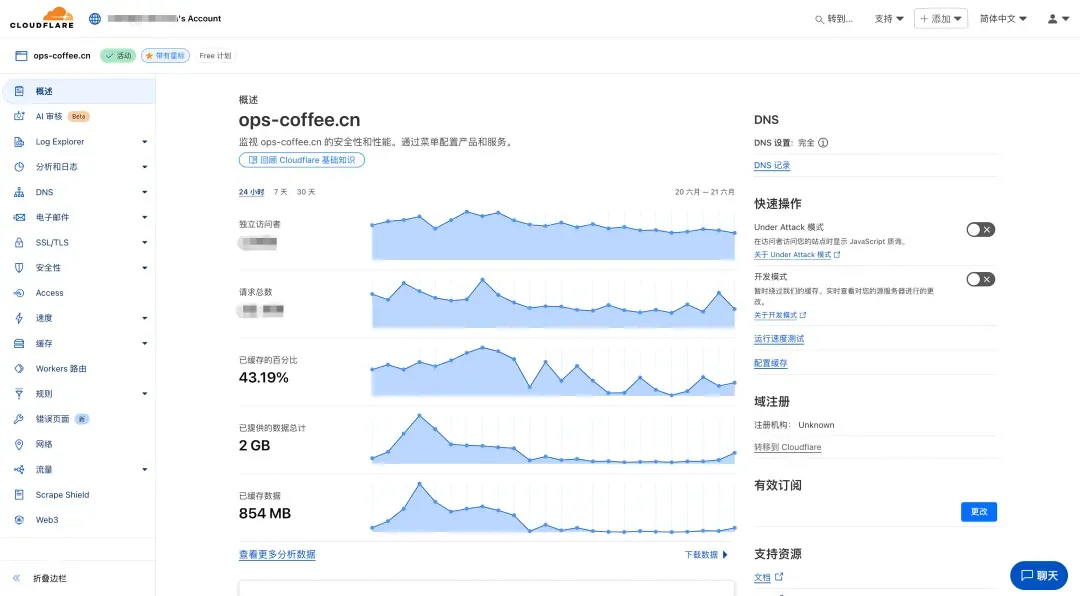This screenshot has width=1080, height=596.
Task: Click the 缓存 storage icon
Action: point(19,343)
